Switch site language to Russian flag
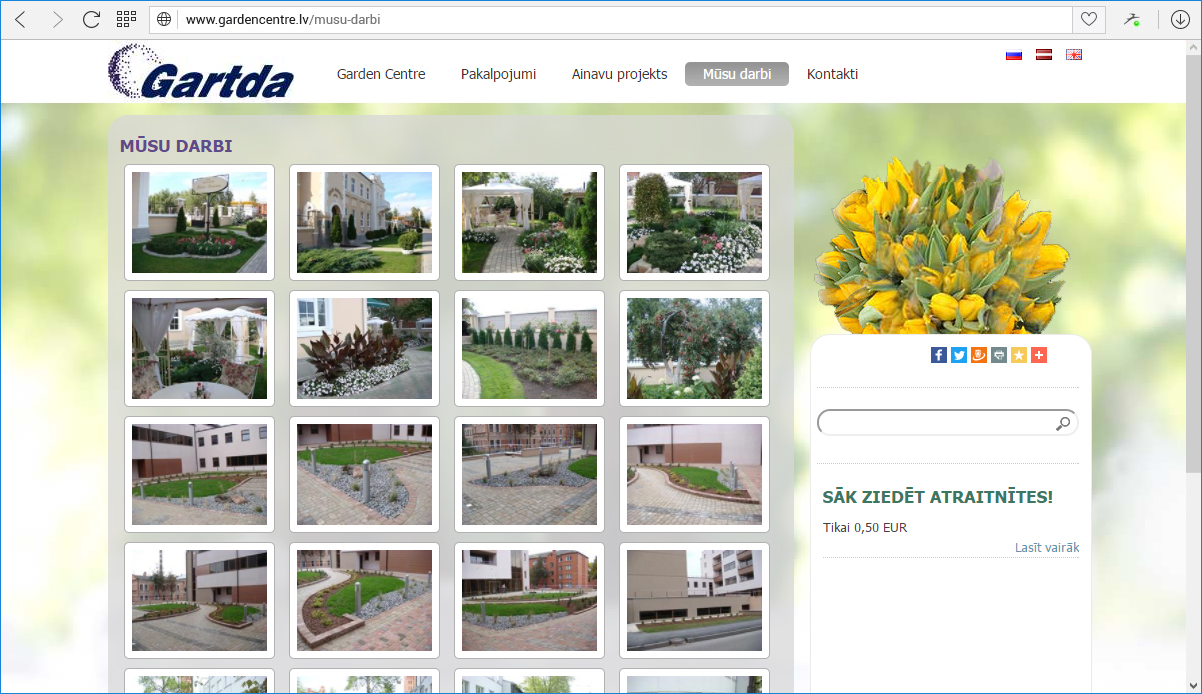The image size is (1202, 694). pos(1014,55)
